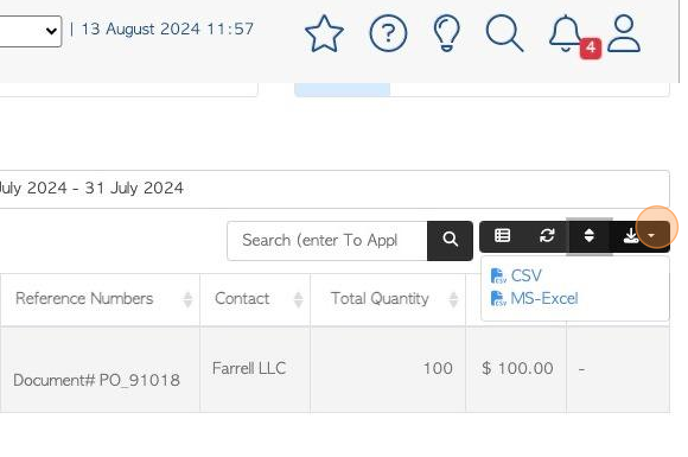The width and height of the screenshot is (688, 457).
Task: Open the global search magnifier icon
Action: (505, 34)
